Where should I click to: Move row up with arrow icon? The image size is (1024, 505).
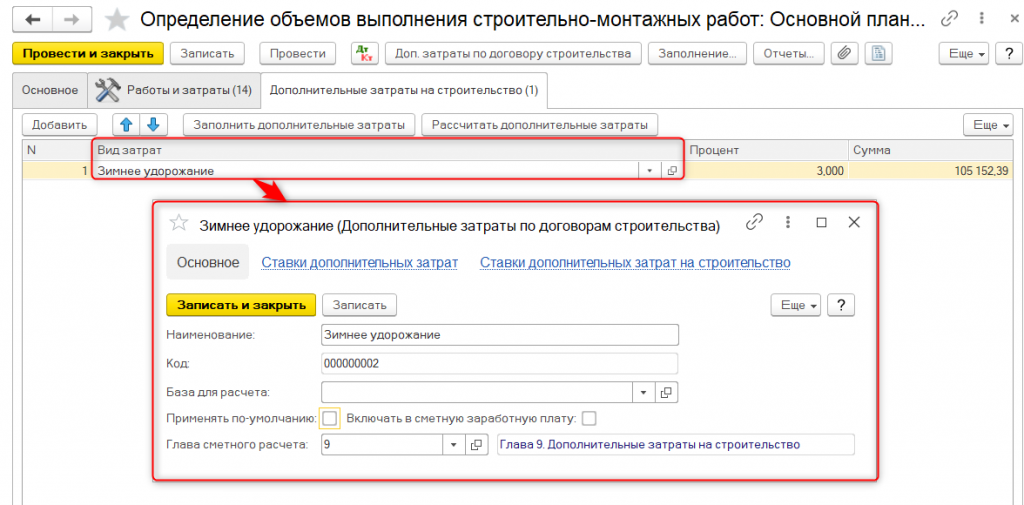(x=126, y=125)
